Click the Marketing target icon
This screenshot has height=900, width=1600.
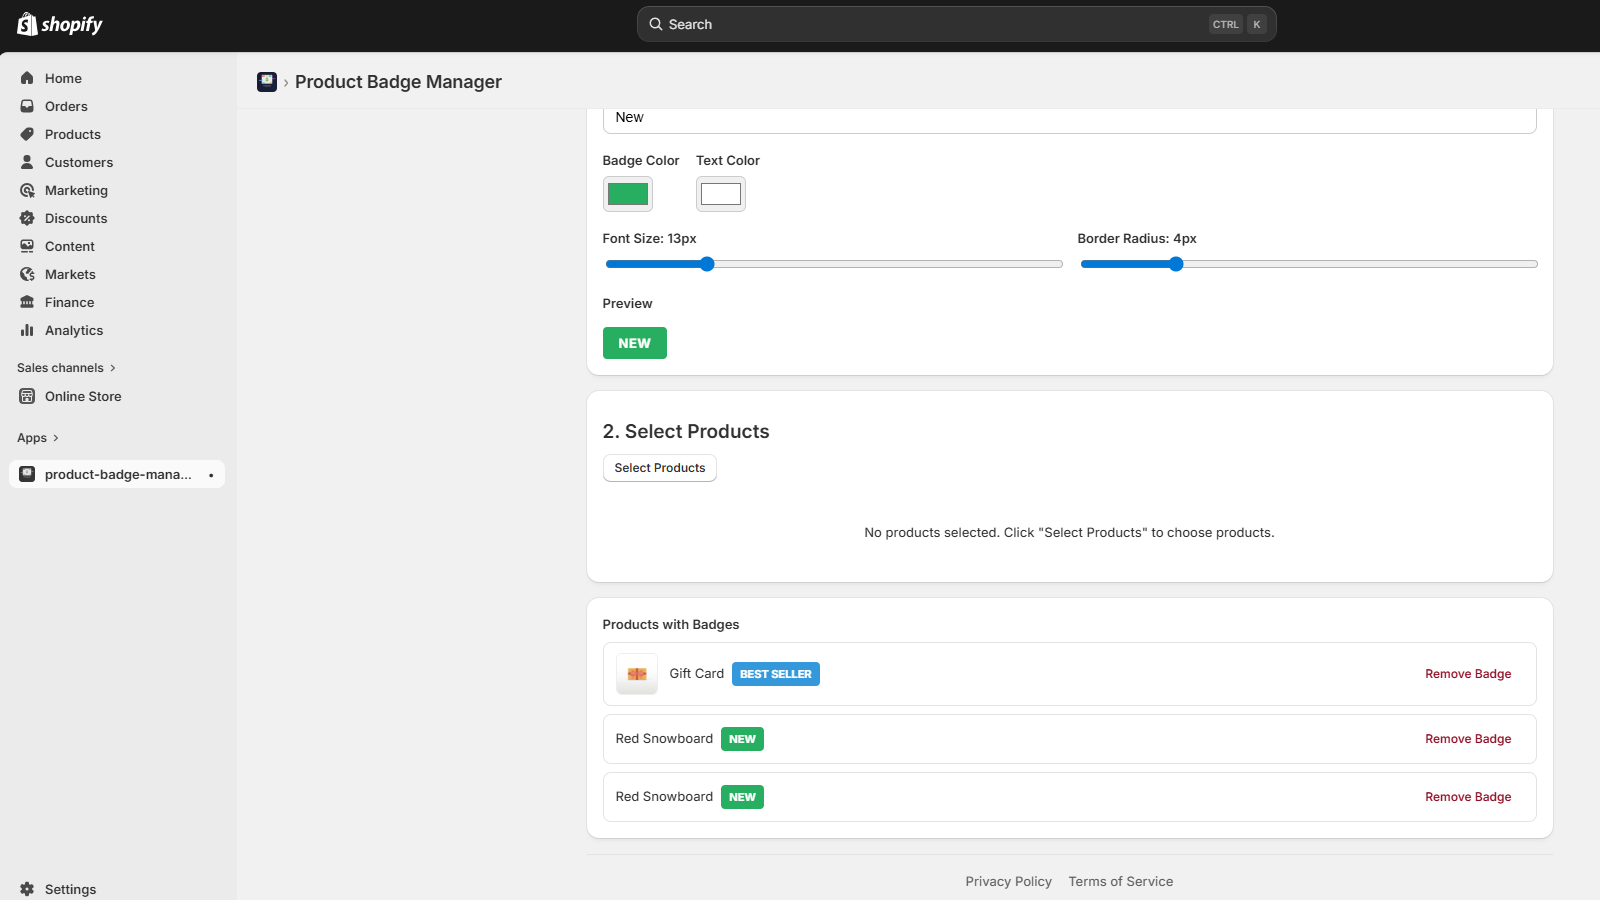27,190
